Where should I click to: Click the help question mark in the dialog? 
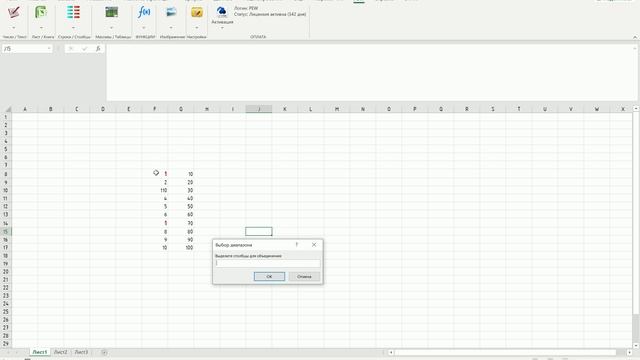297,245
